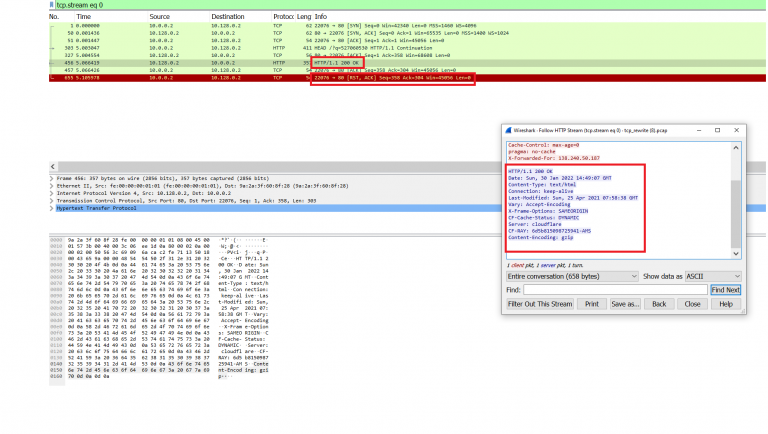768x434 pixels.
Task: Click the Filter Out This Stream button
Action: [x=540, y=304]
